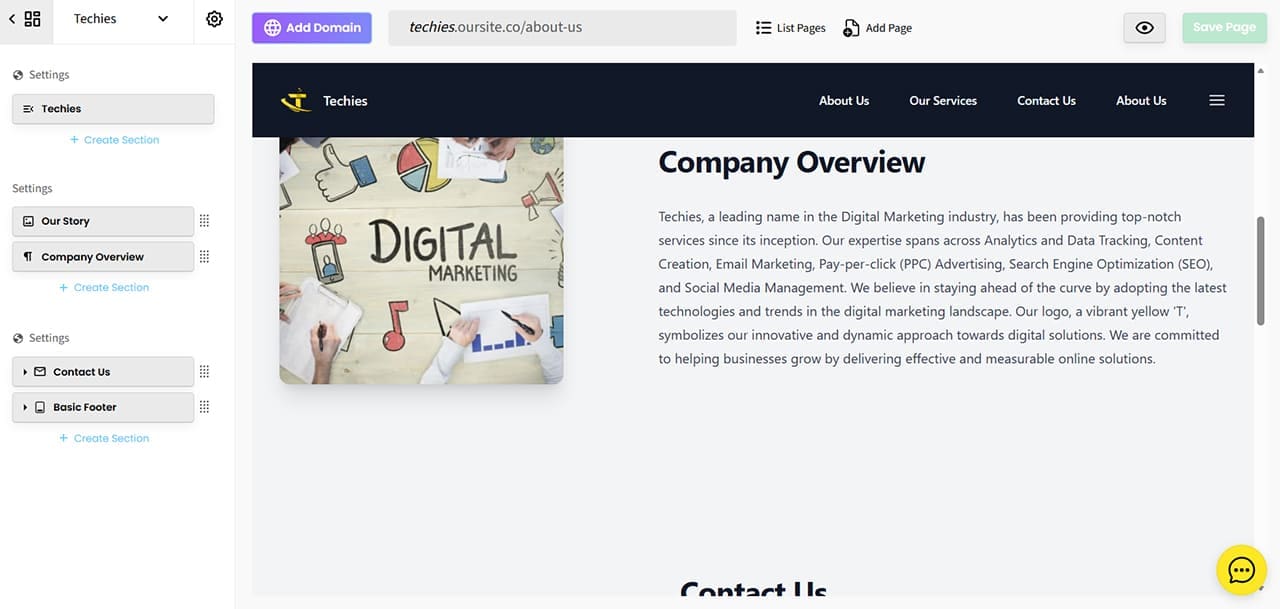Open Settings above the Techies sidebar item

(41, 75)
